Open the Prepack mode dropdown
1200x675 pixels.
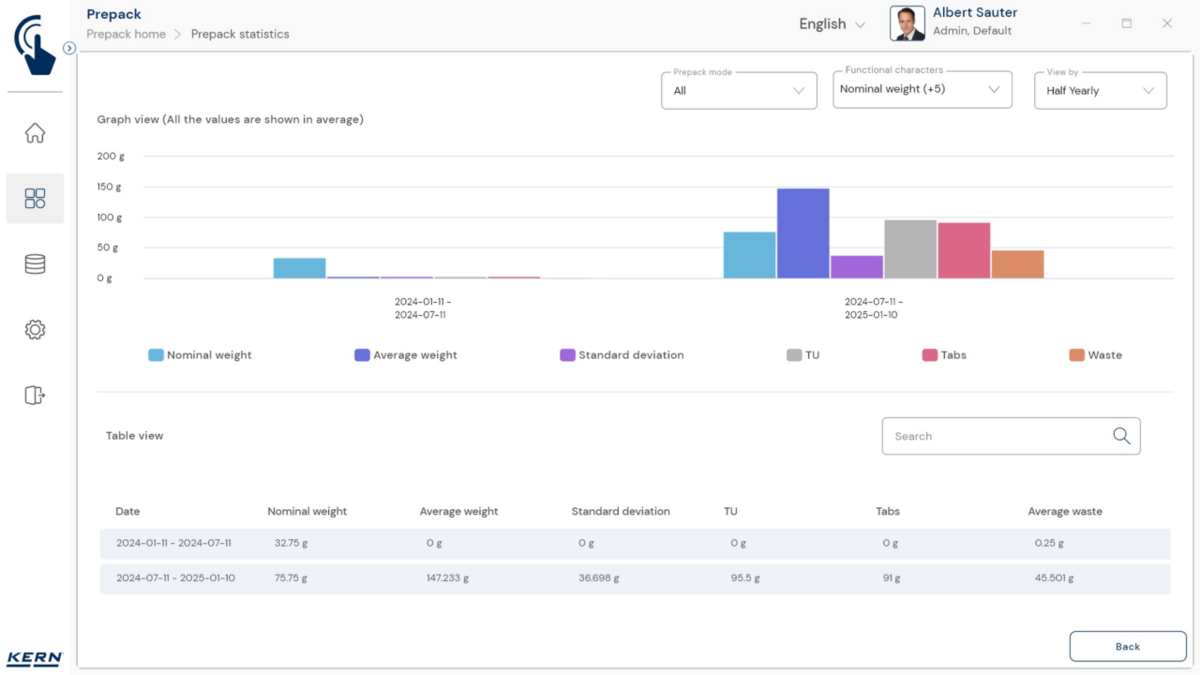coord(739,91)
